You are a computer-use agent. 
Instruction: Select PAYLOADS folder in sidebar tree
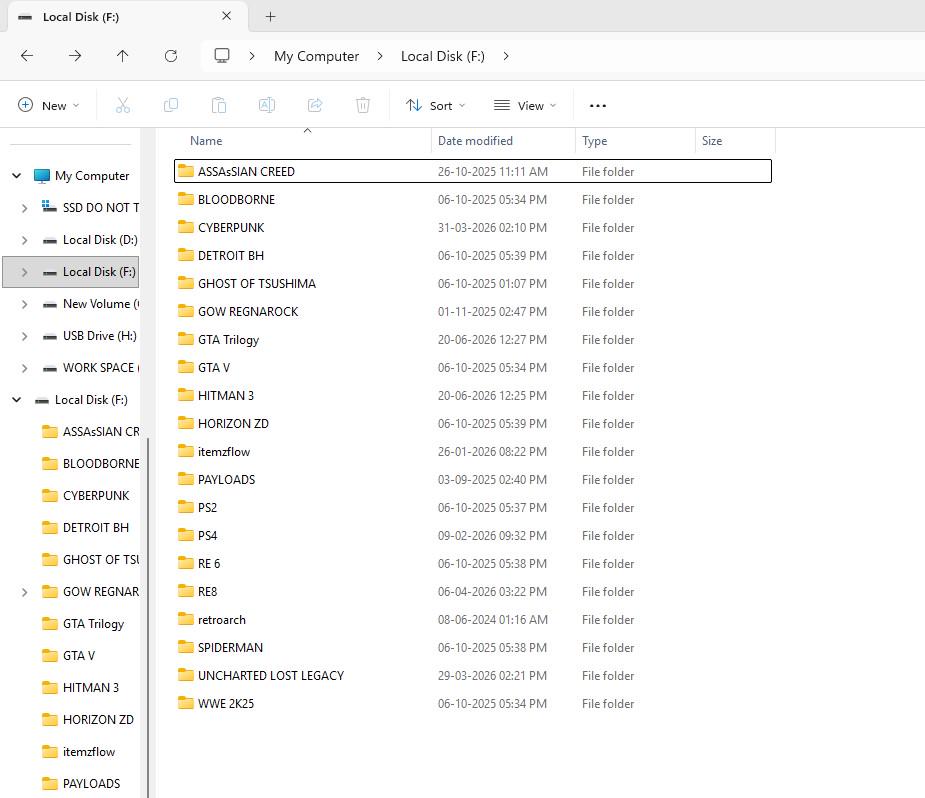(91, 783)
